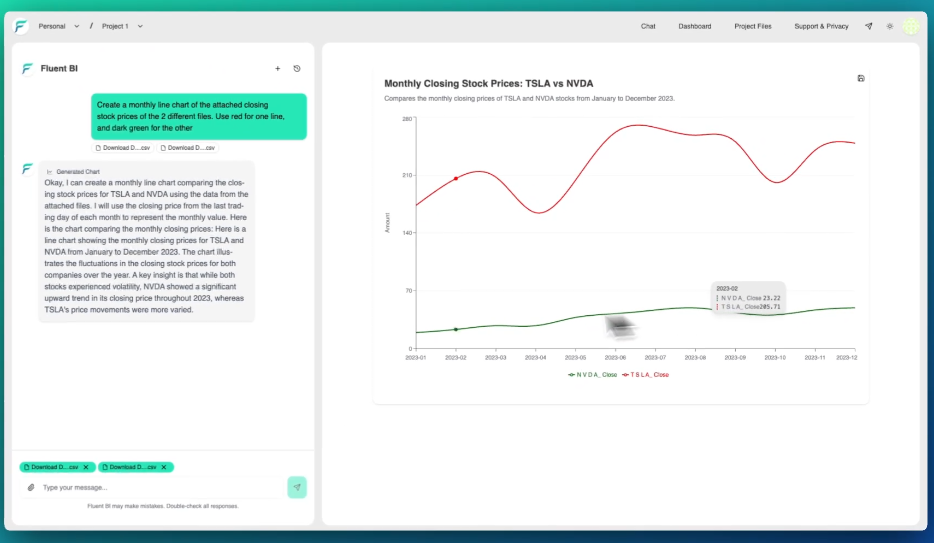Image resolution: width=934 pixels, height=543 pixels.
Task: Click the assistant avatar beside Generated Chart
Action: pyautogui.click(x=27, y=169)
